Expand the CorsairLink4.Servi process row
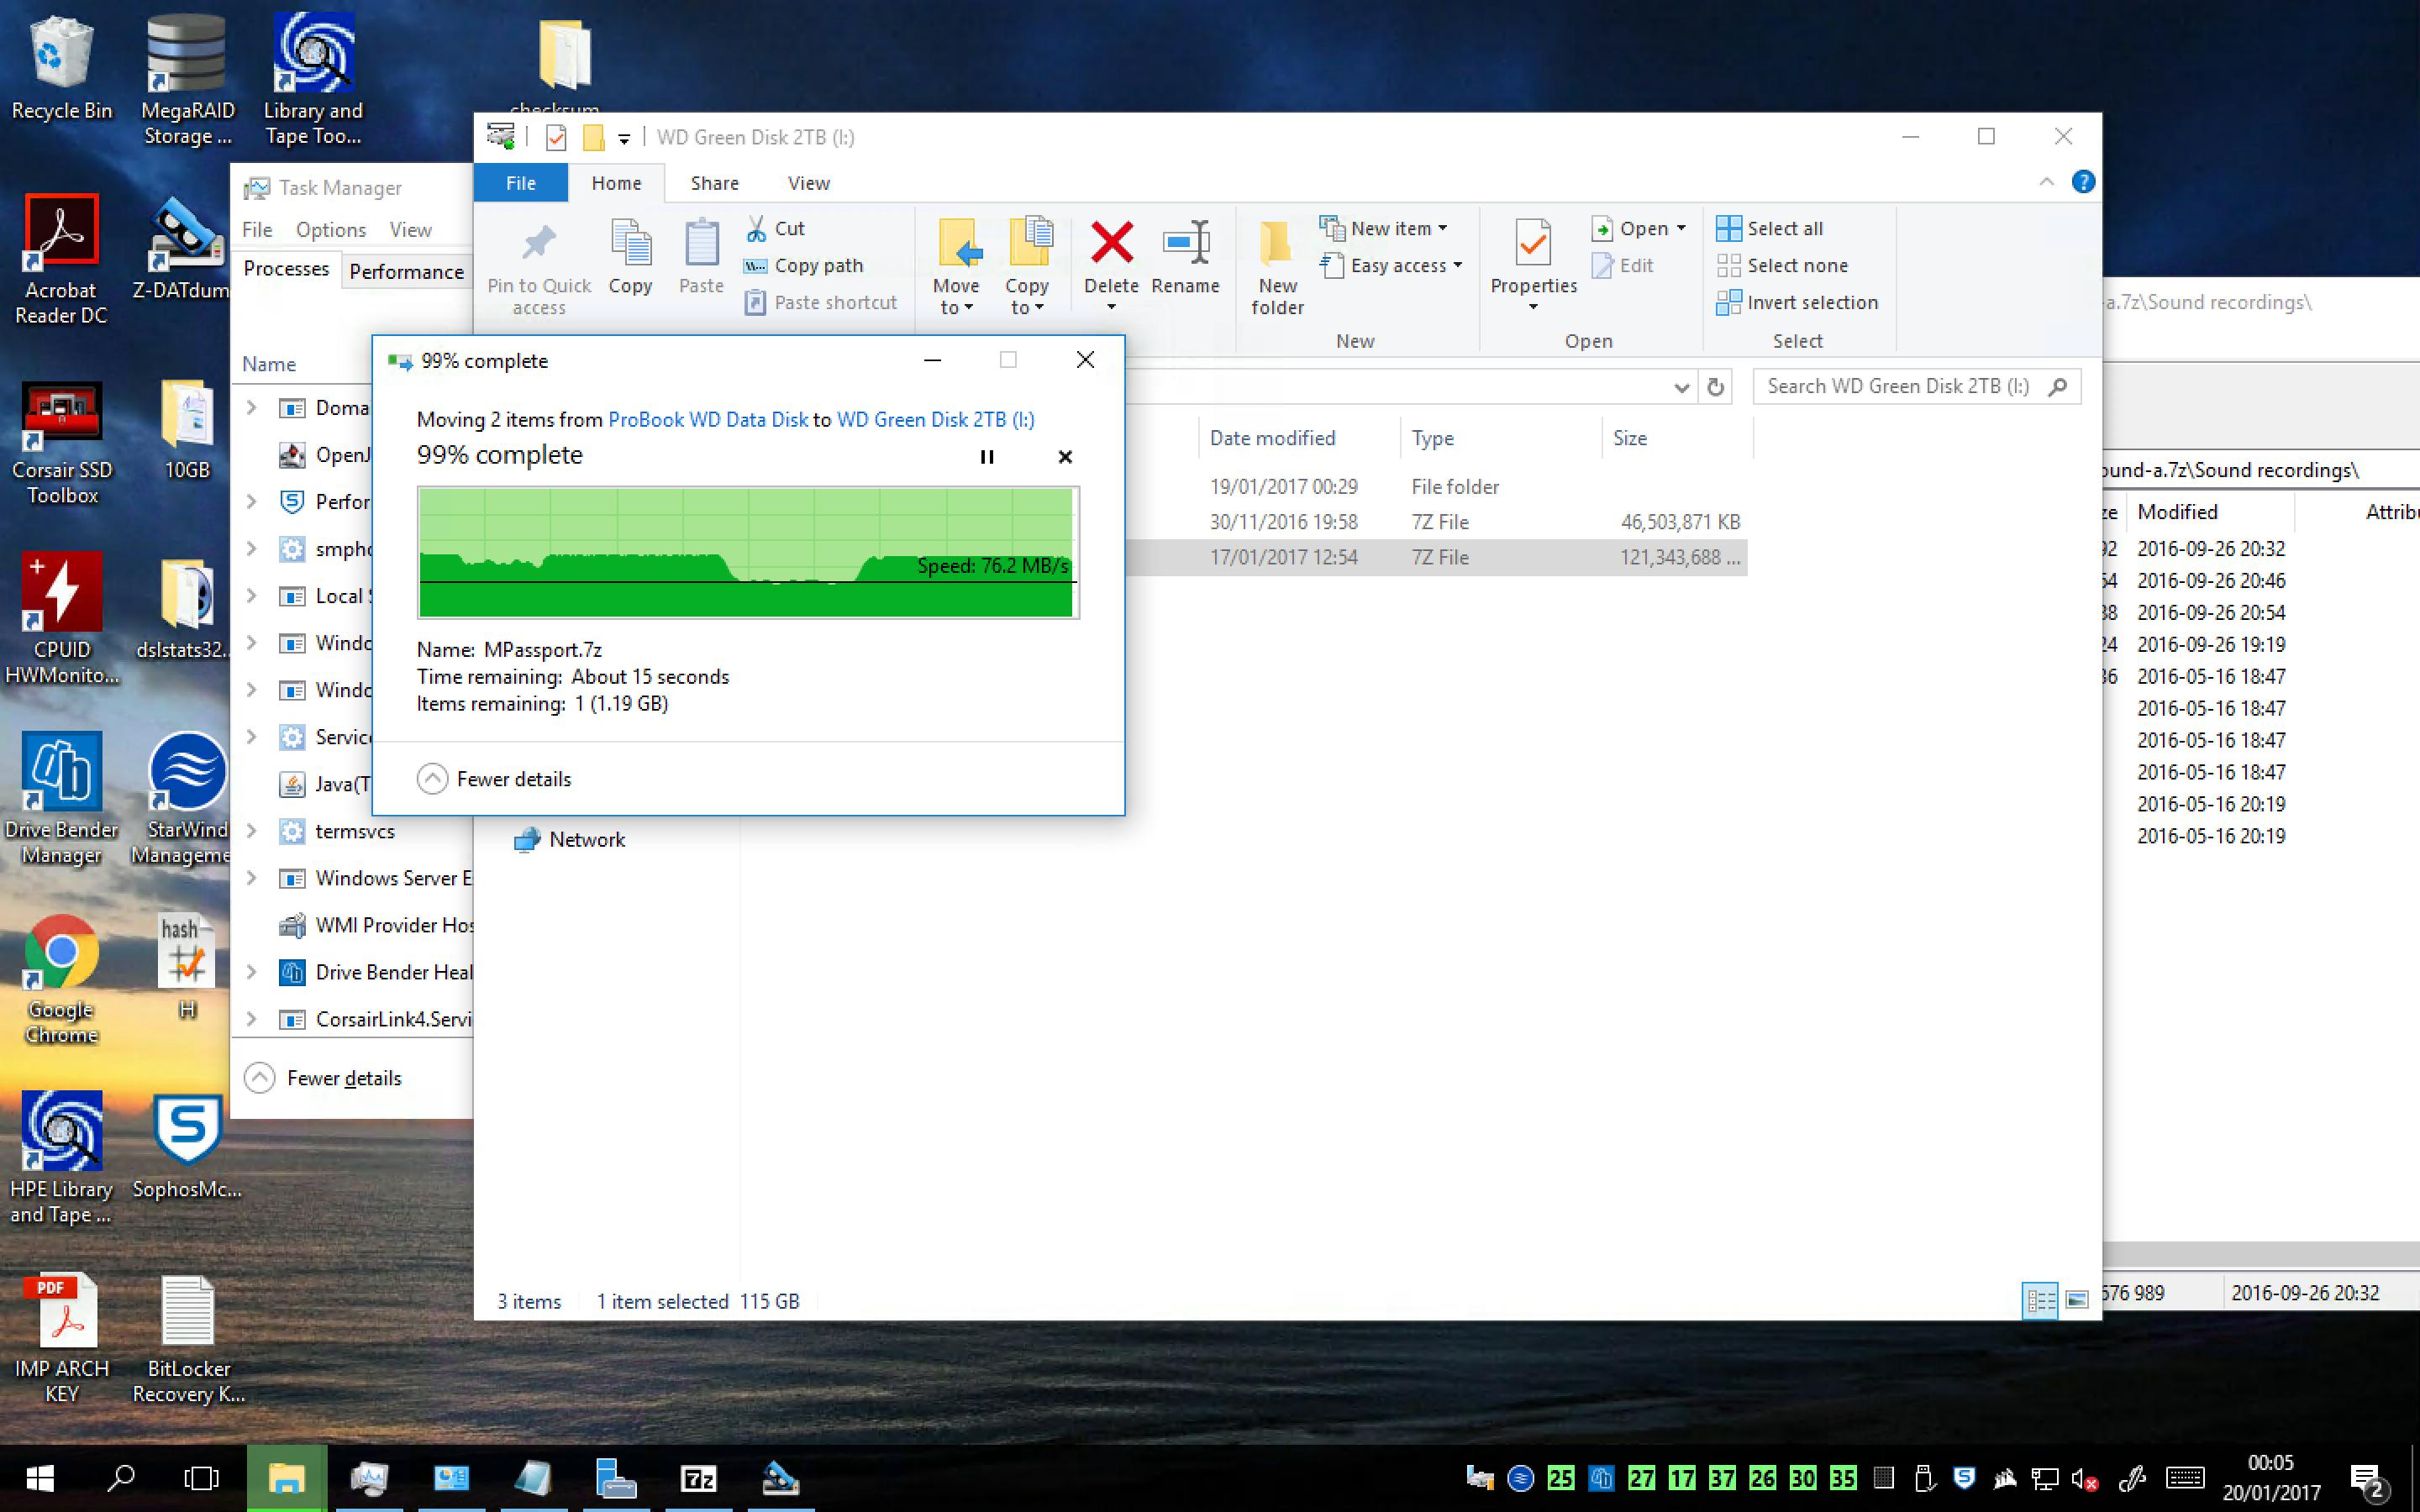The image size is (2420, 1512). point(252,1019)
